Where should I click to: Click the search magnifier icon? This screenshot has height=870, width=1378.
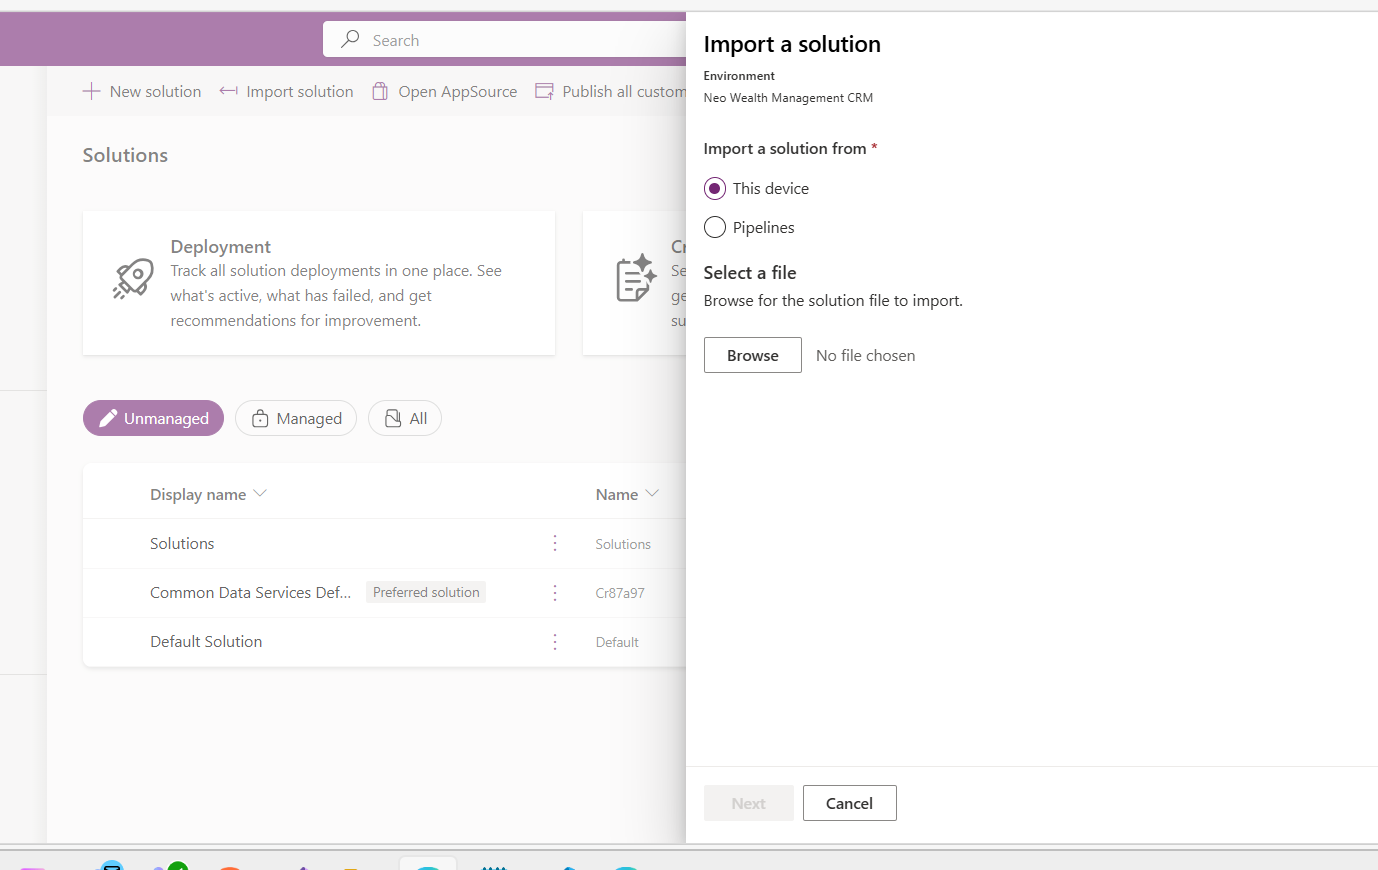[x=350, y=39]
